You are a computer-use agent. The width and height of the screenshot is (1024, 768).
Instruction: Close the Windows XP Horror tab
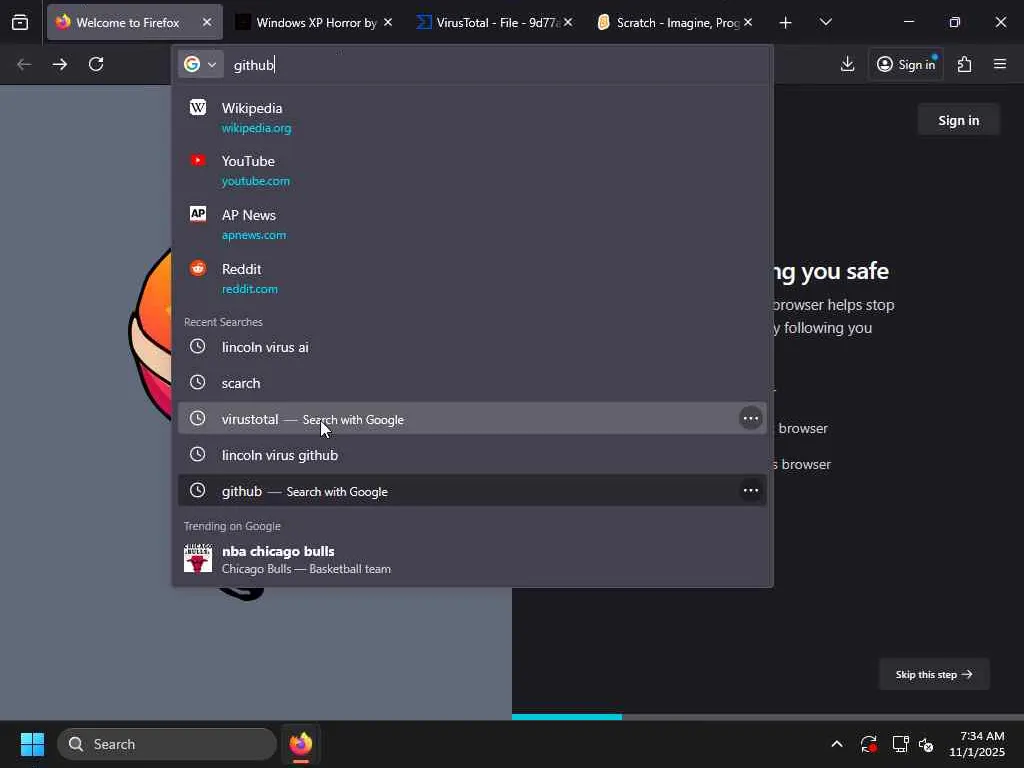point(388,22)
